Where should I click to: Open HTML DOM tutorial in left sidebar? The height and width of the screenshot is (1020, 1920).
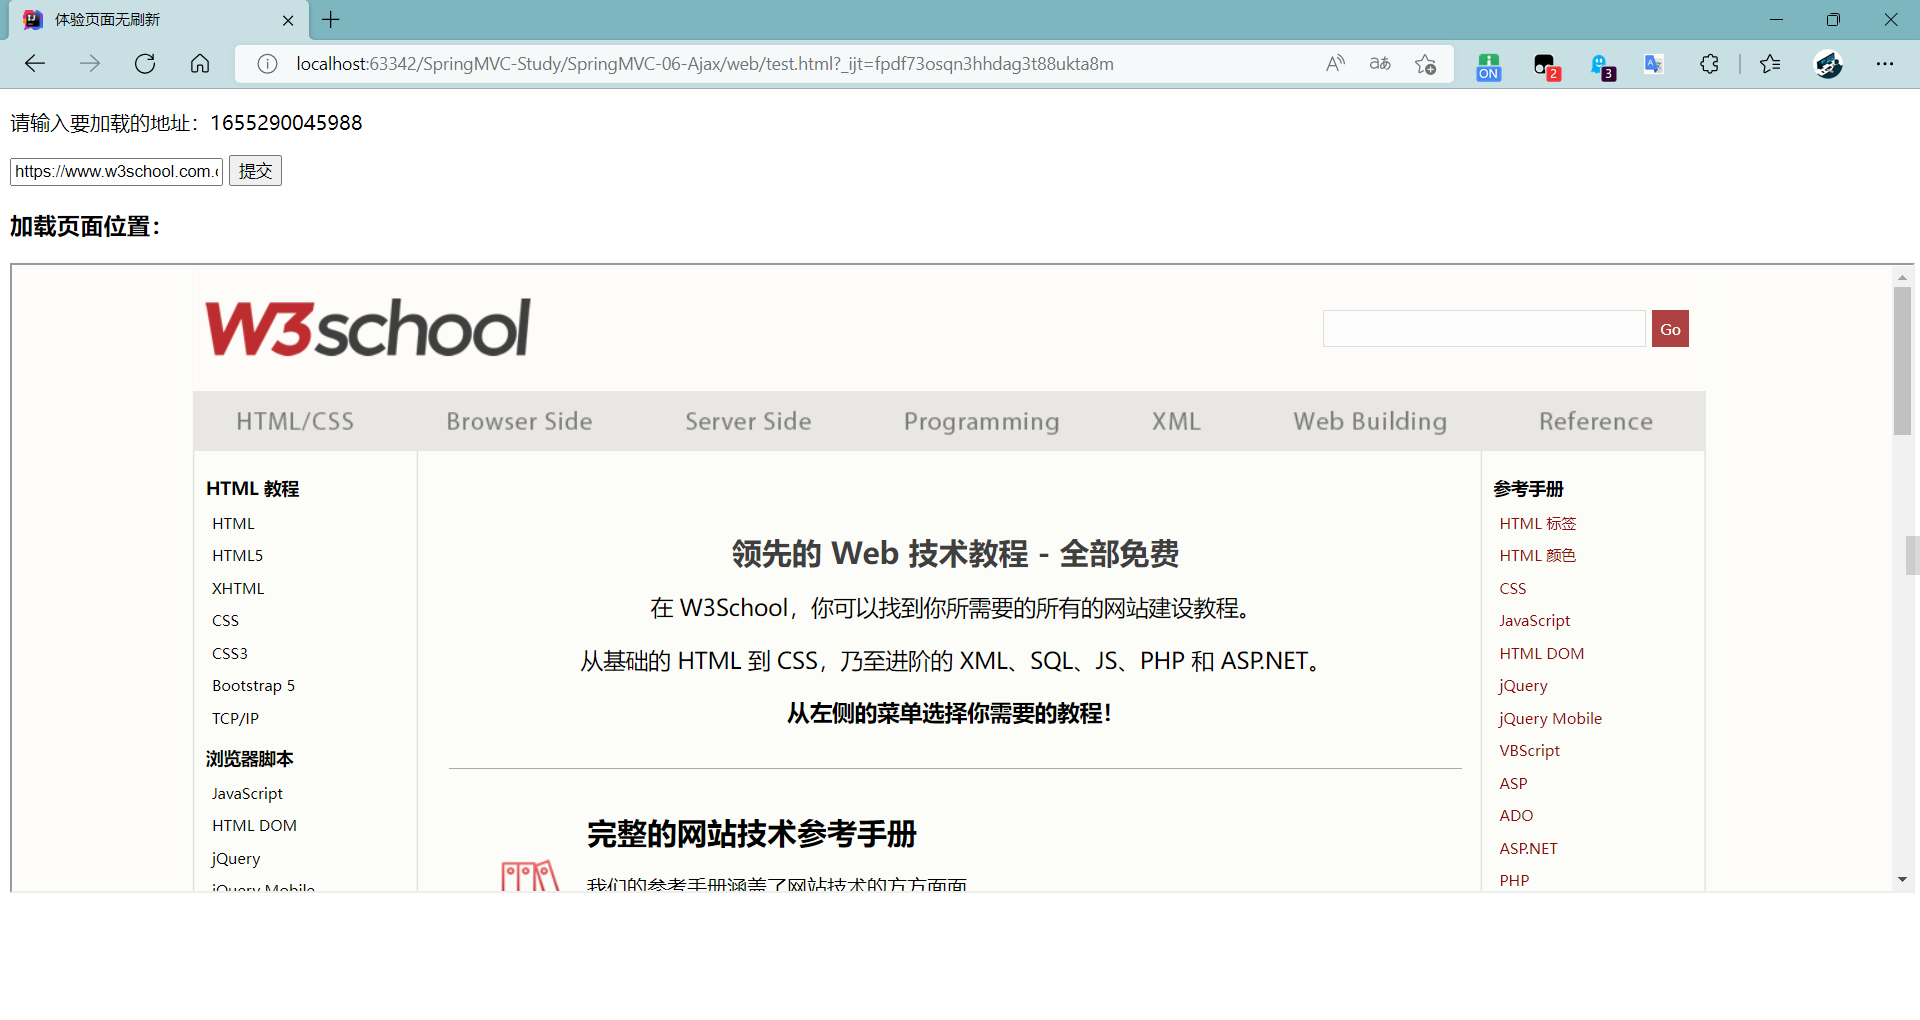pos(254,825)
